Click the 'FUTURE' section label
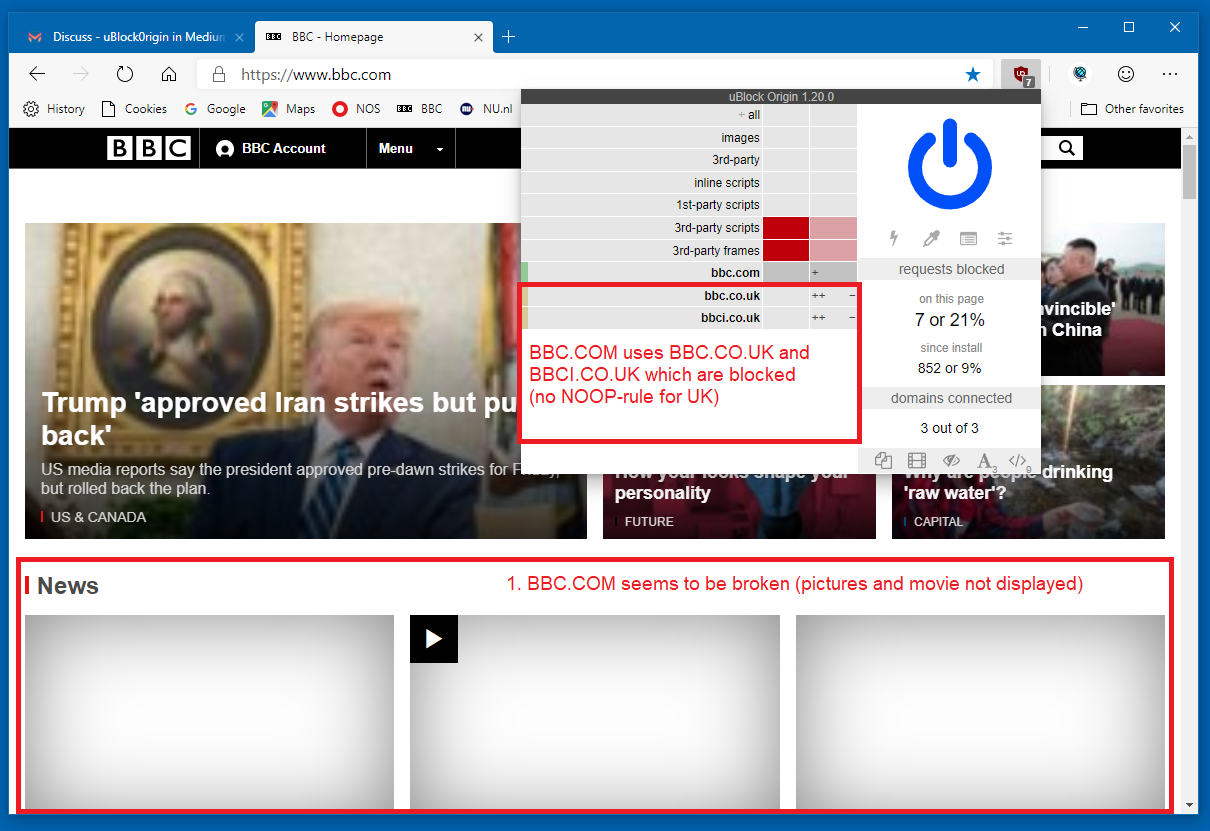1210x831 pixels. pyautogui.click(x=649, y=521)
